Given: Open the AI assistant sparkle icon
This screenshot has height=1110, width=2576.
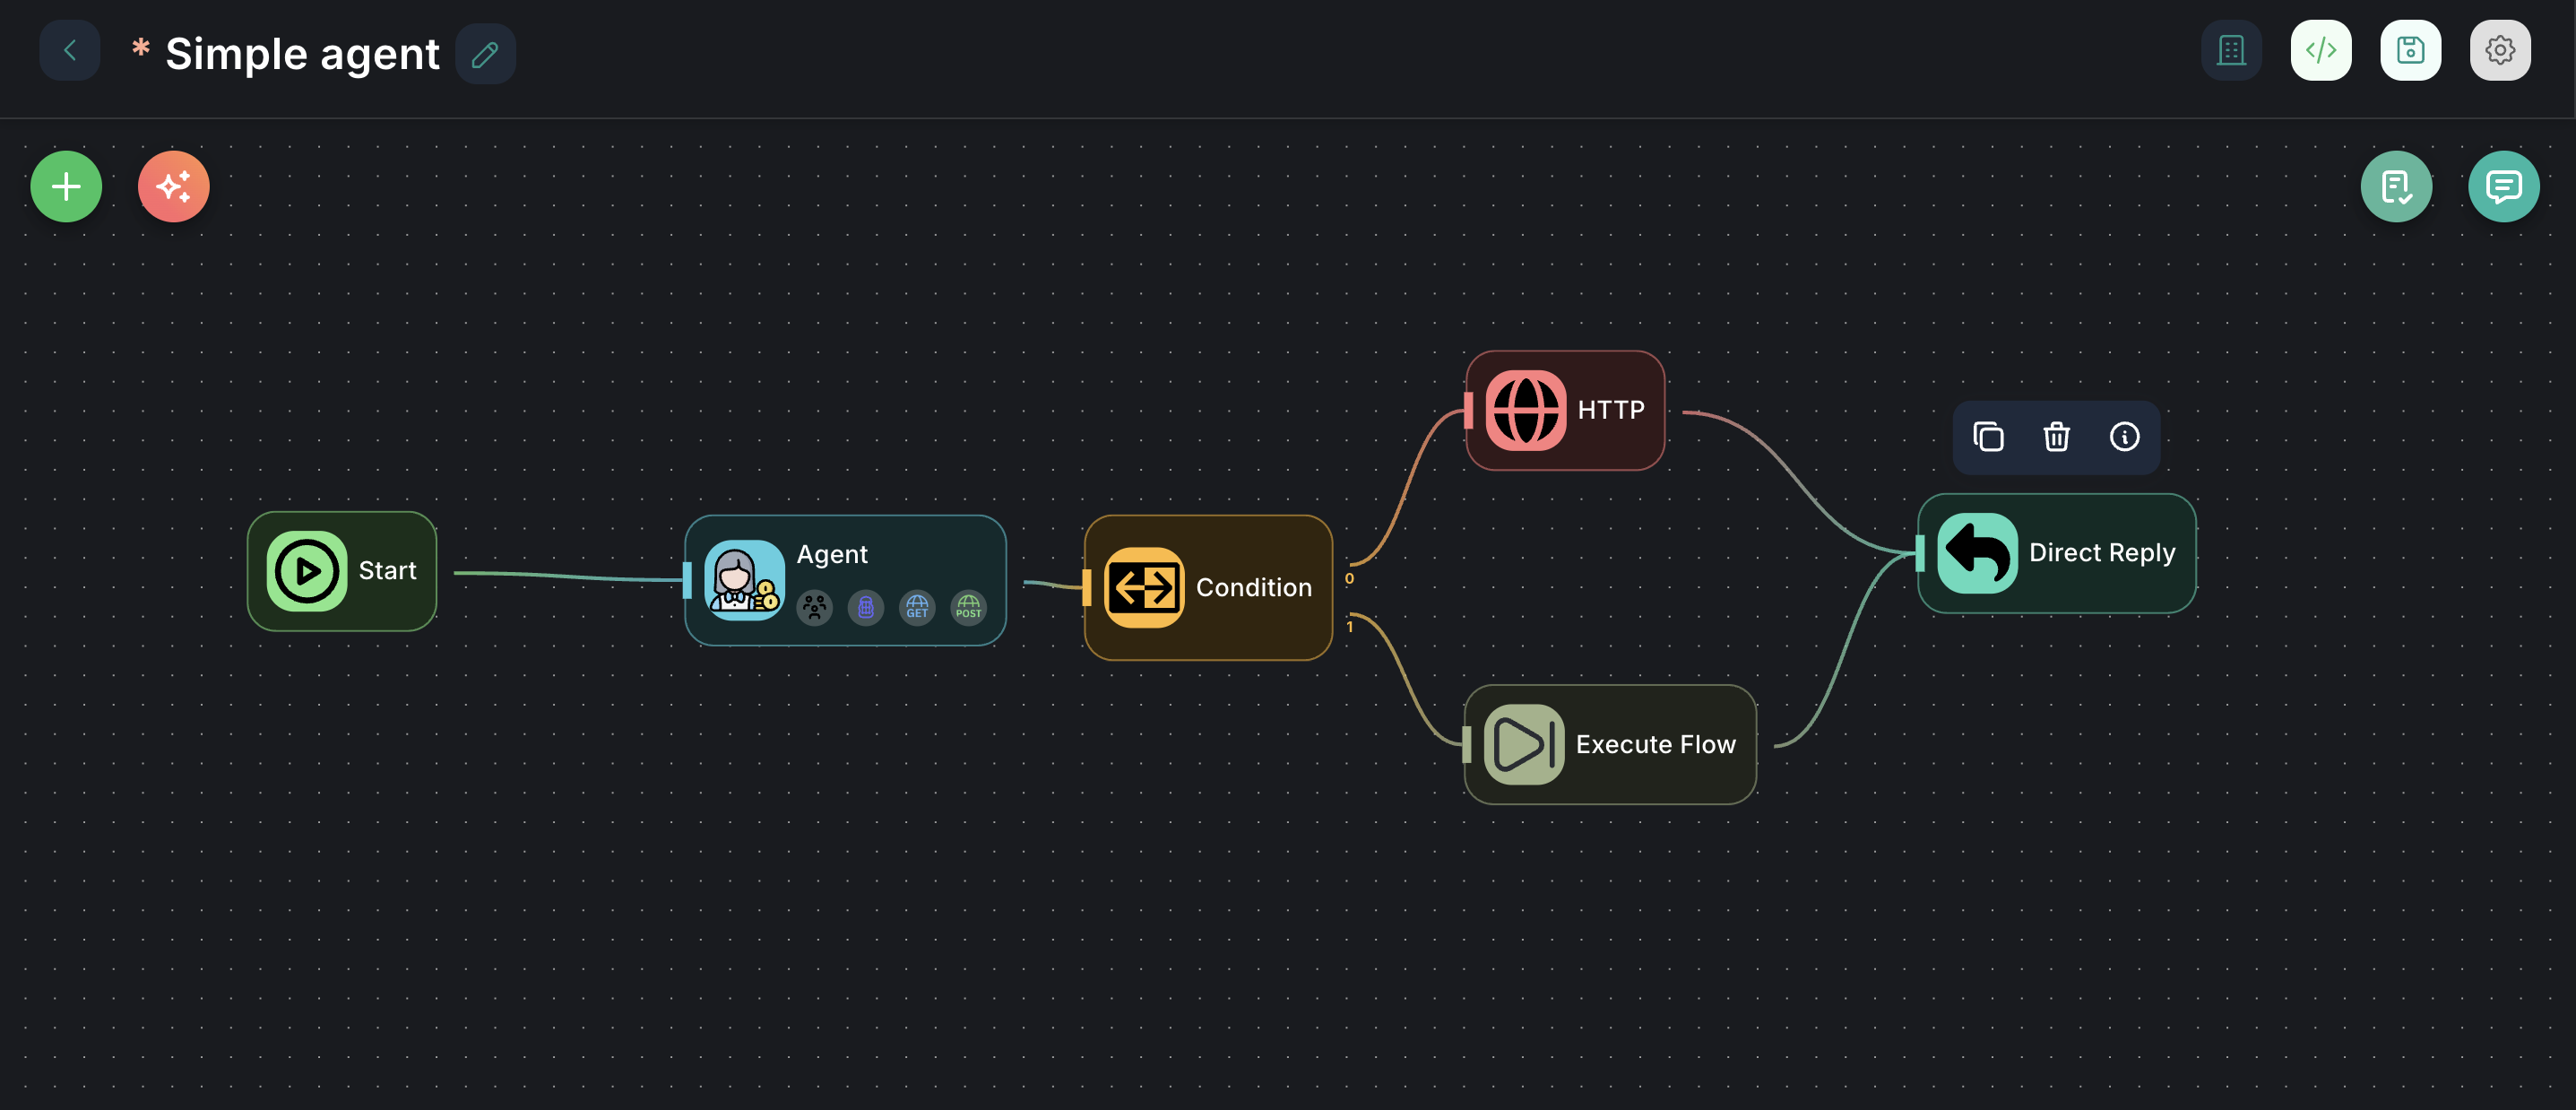Looking at the screenshot, I should (x=173, y=186).
